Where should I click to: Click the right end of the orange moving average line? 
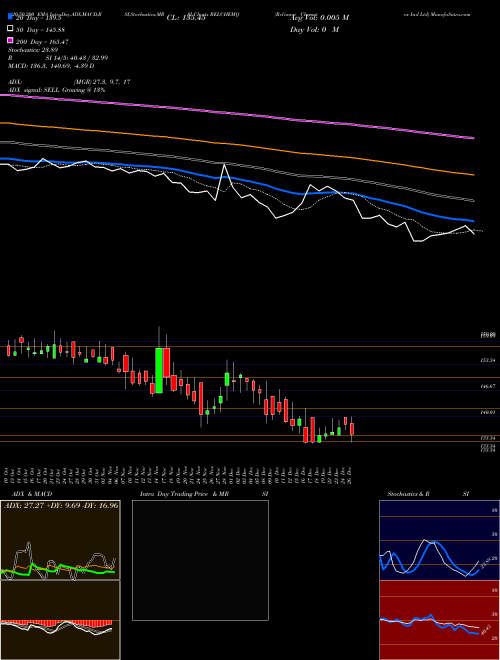tap(473, 174)
